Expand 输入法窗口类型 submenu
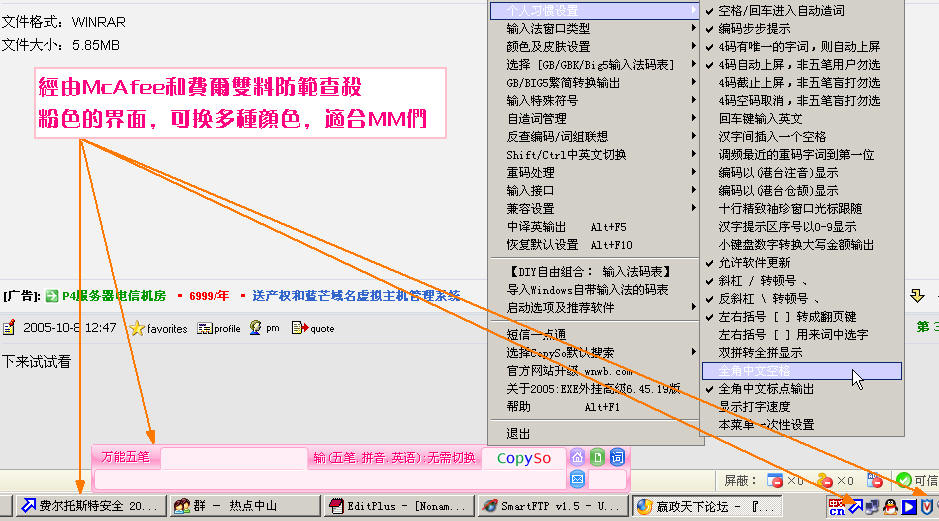The image size is (939, 521). [x=595, y=29]
